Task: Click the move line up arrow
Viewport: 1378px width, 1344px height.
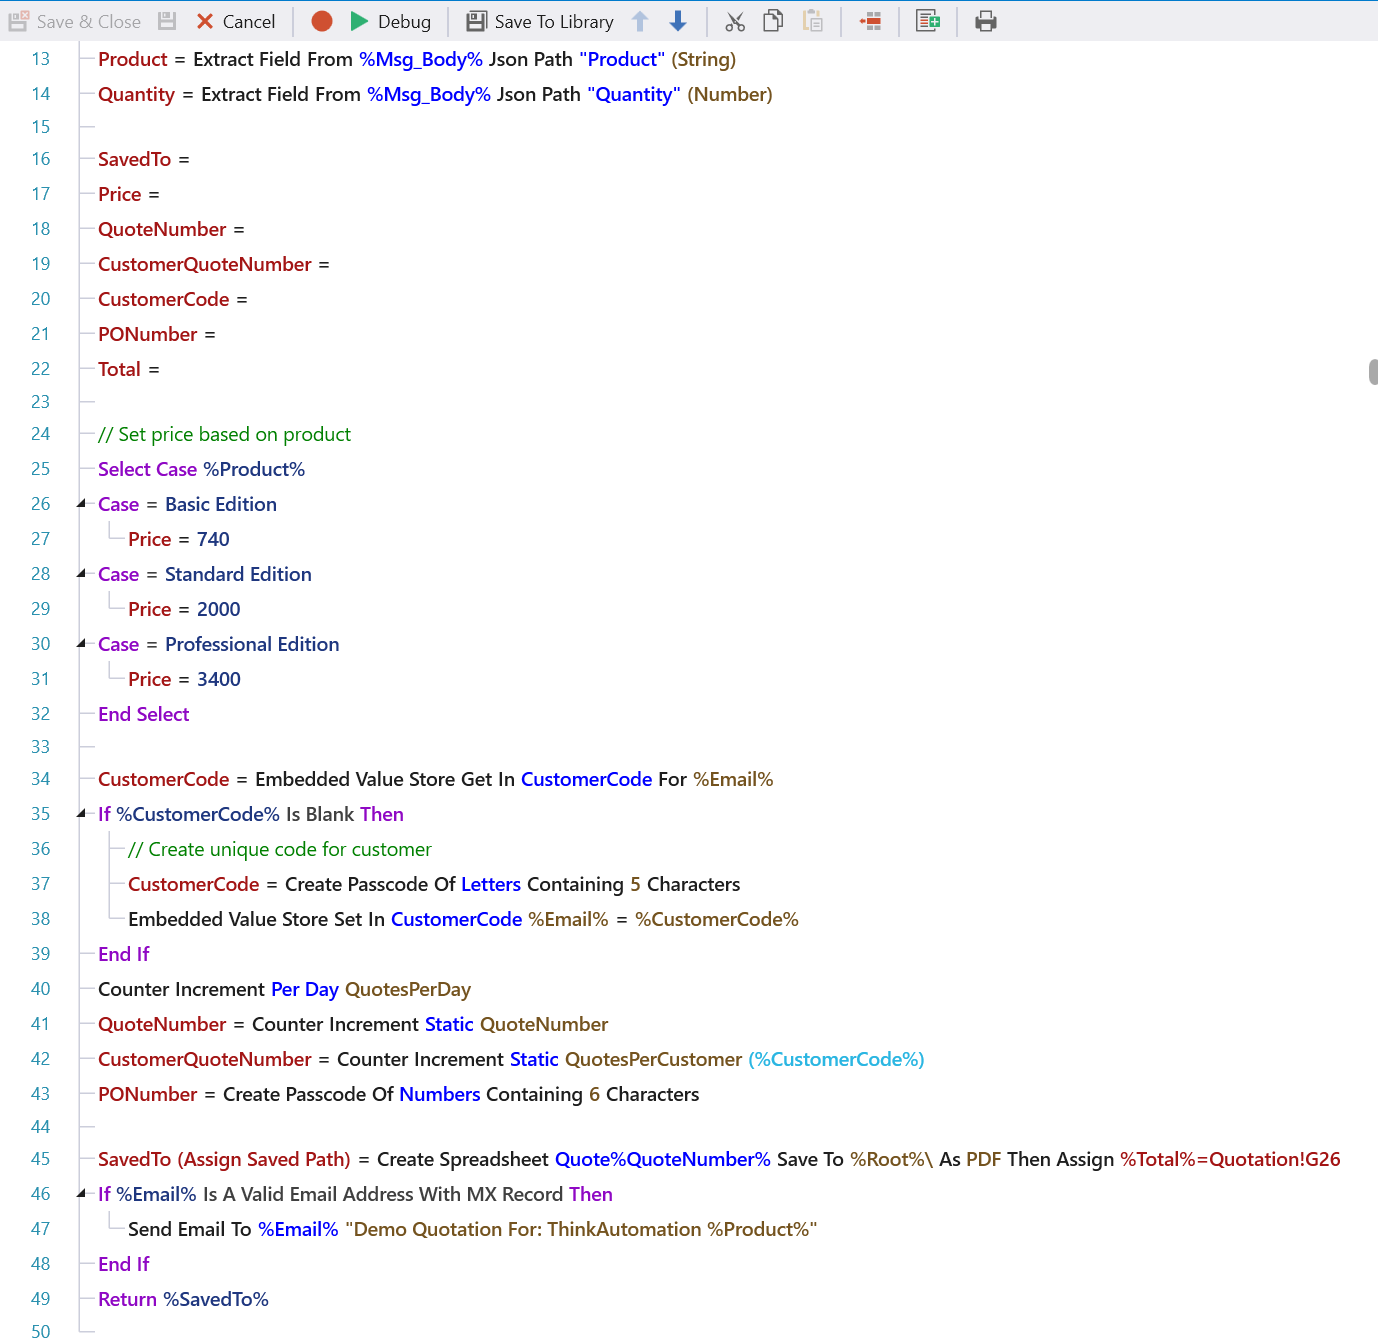Action: click(x=640, y=21)
